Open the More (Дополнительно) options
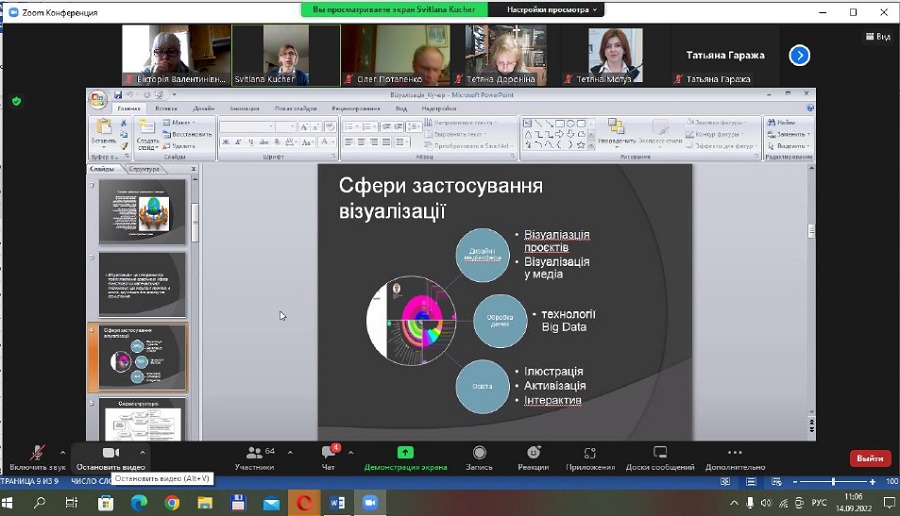Image resolution: width=900 pixels, height=516 pixels. [735, 457]
